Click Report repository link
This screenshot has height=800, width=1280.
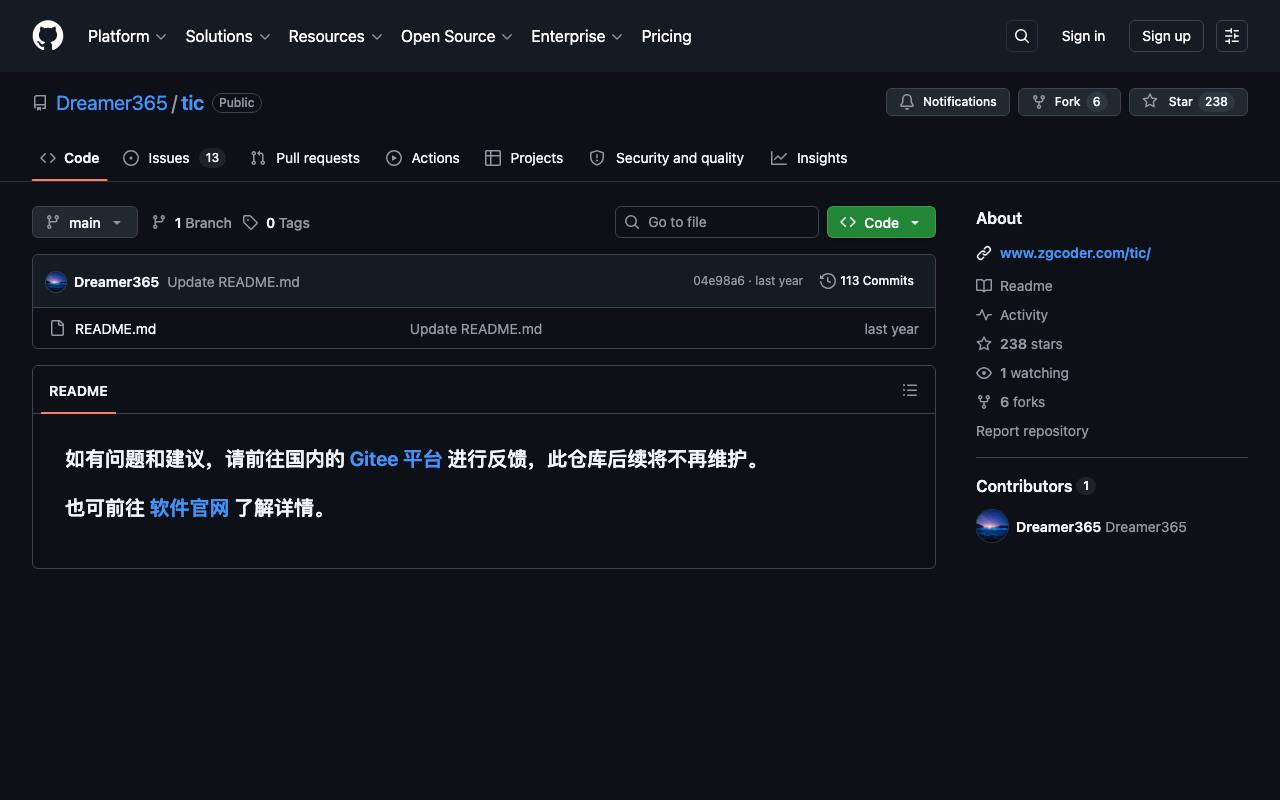pos(1032,431)
